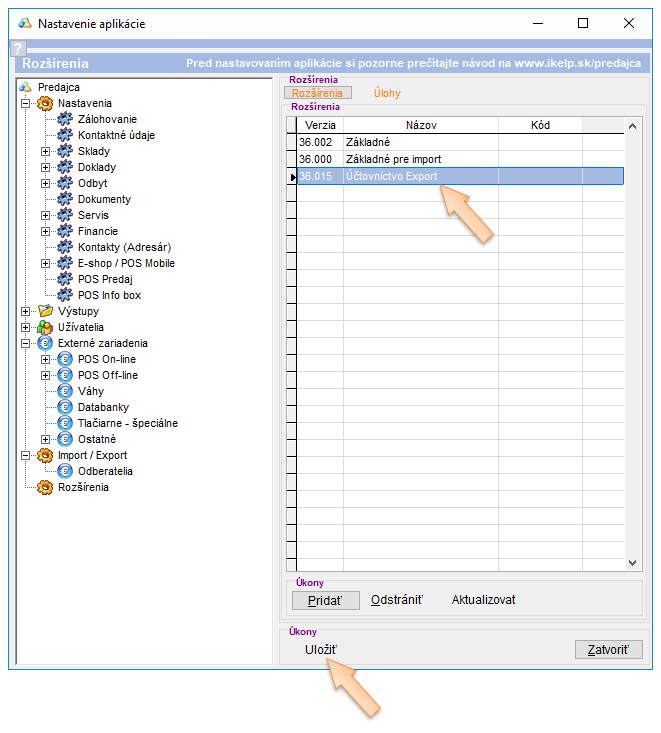
Task: Open the Rozšírenia tab
Action: [316, 93]
